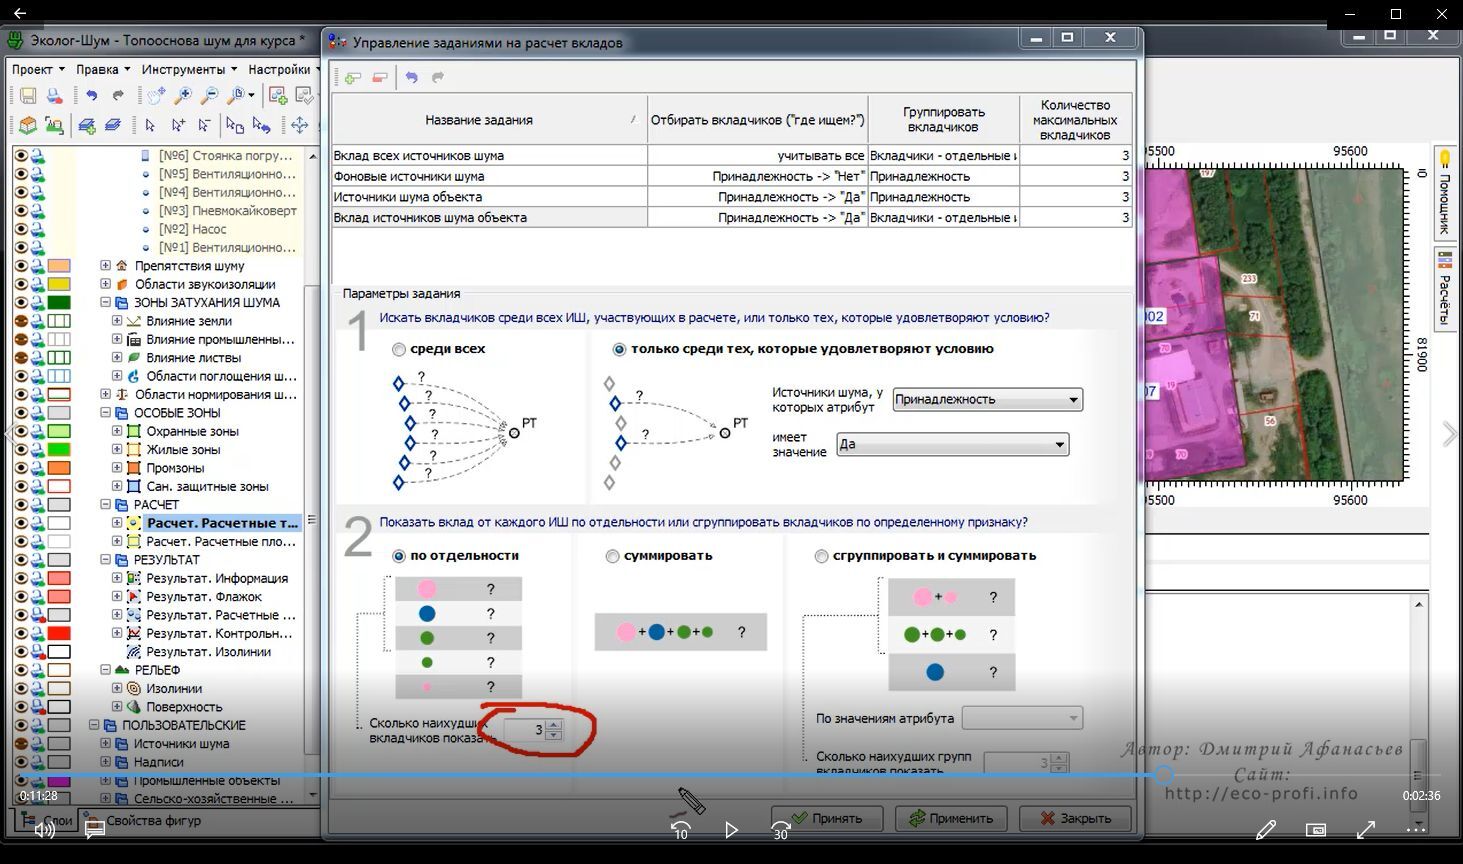Collapse the "ОСОБЫЕ ЗОНЫ" tree node

point(105,413)
